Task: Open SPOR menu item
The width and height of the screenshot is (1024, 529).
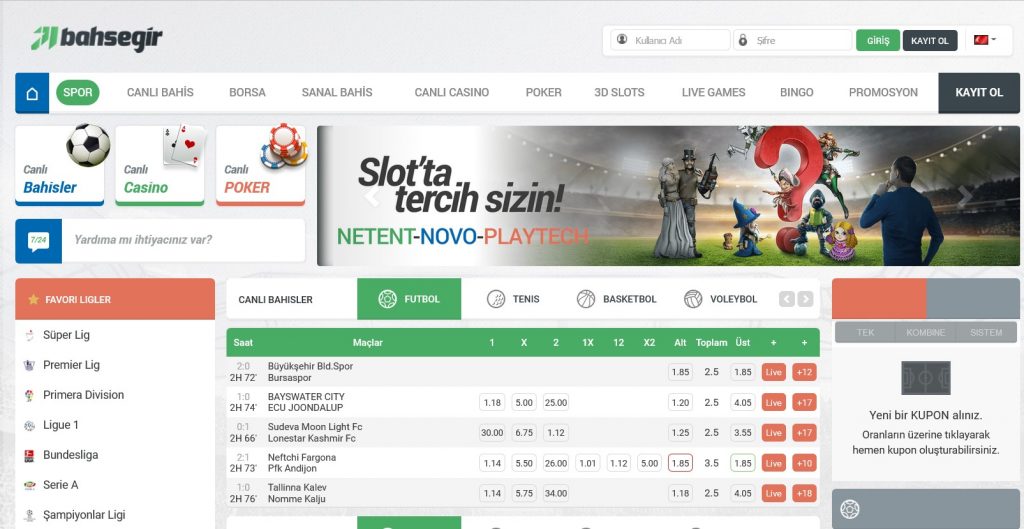Action: (x=78, y=93)
